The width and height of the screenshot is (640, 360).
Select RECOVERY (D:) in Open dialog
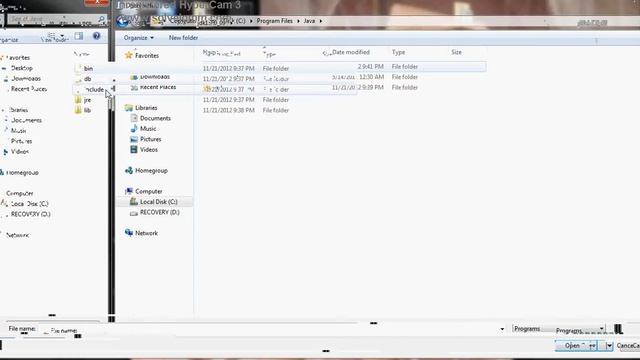160,212
